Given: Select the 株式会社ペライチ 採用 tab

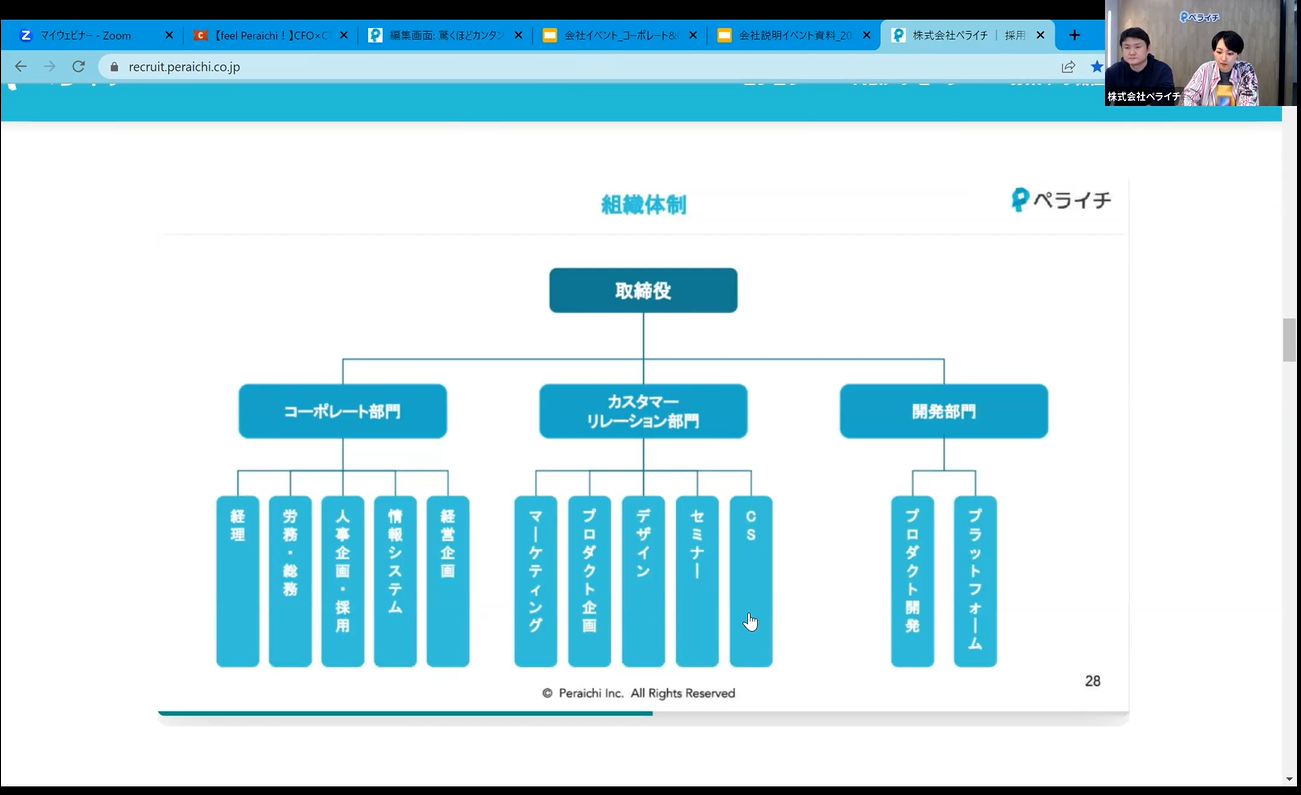Looking at the screenshot, I should (x=968, y=35).
